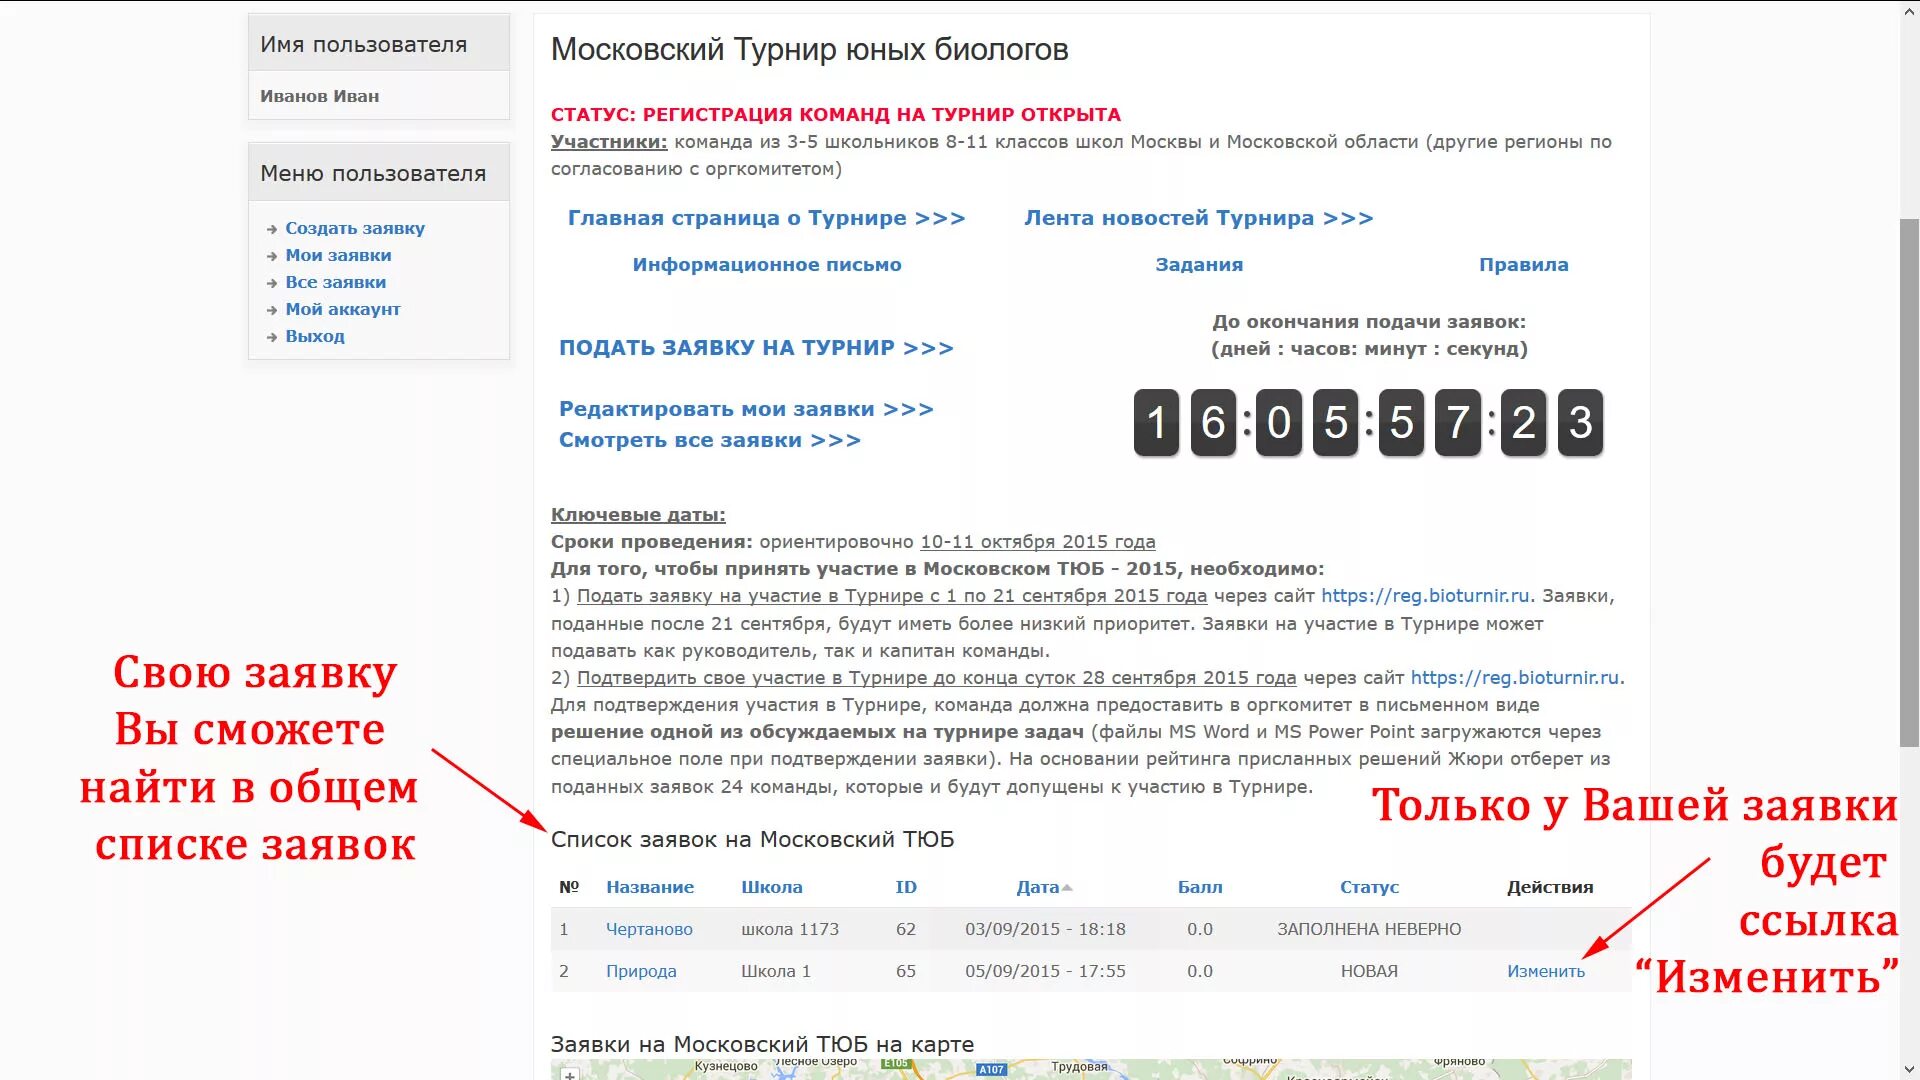Open Все заявки in user menu
This screenshot has height=1080, width=1920.
[x=335, y=282]
